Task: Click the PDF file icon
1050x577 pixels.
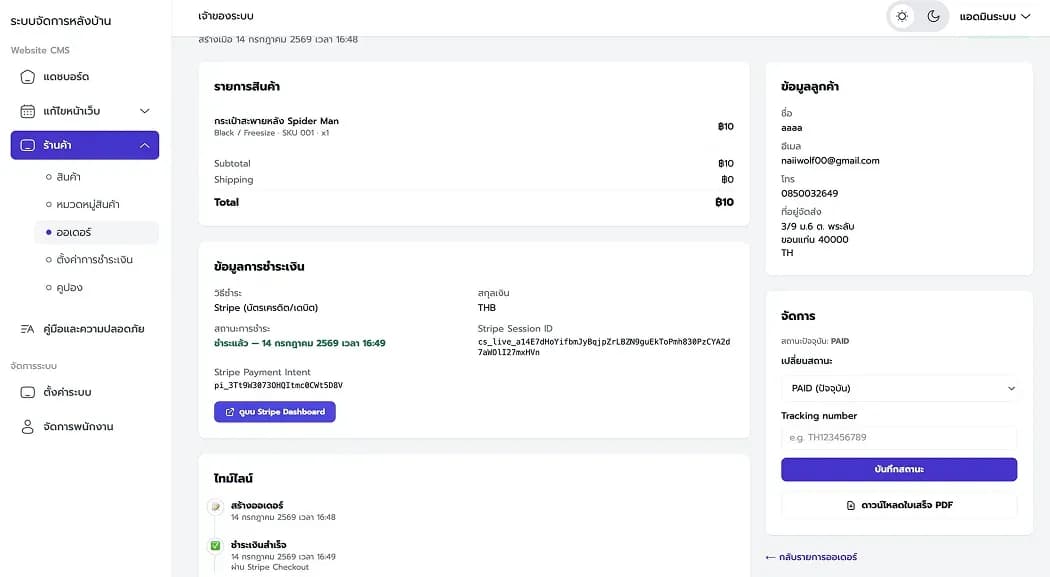Action: click(850, 505)
